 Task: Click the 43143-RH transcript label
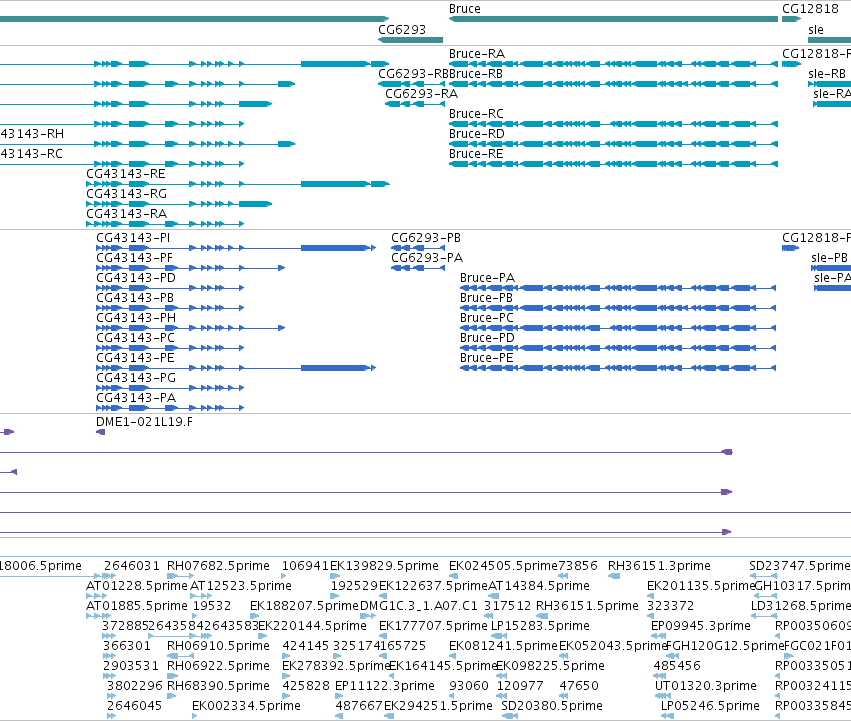pos(32,134)
